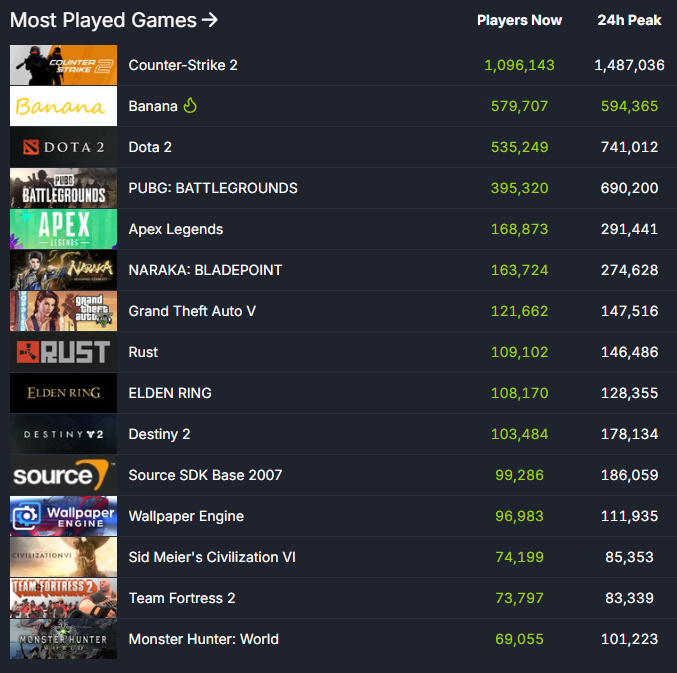Viewport: 677px width, 673px height.
Task: Open the Wallpaper Engine title link
Action: [x=186, y=516]
